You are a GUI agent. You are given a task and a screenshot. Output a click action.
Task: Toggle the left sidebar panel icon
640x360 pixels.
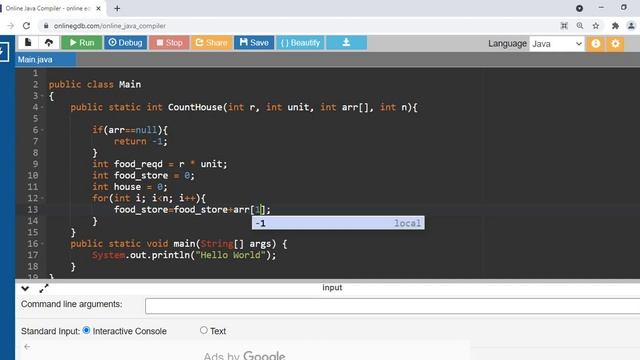coord(4,52)
